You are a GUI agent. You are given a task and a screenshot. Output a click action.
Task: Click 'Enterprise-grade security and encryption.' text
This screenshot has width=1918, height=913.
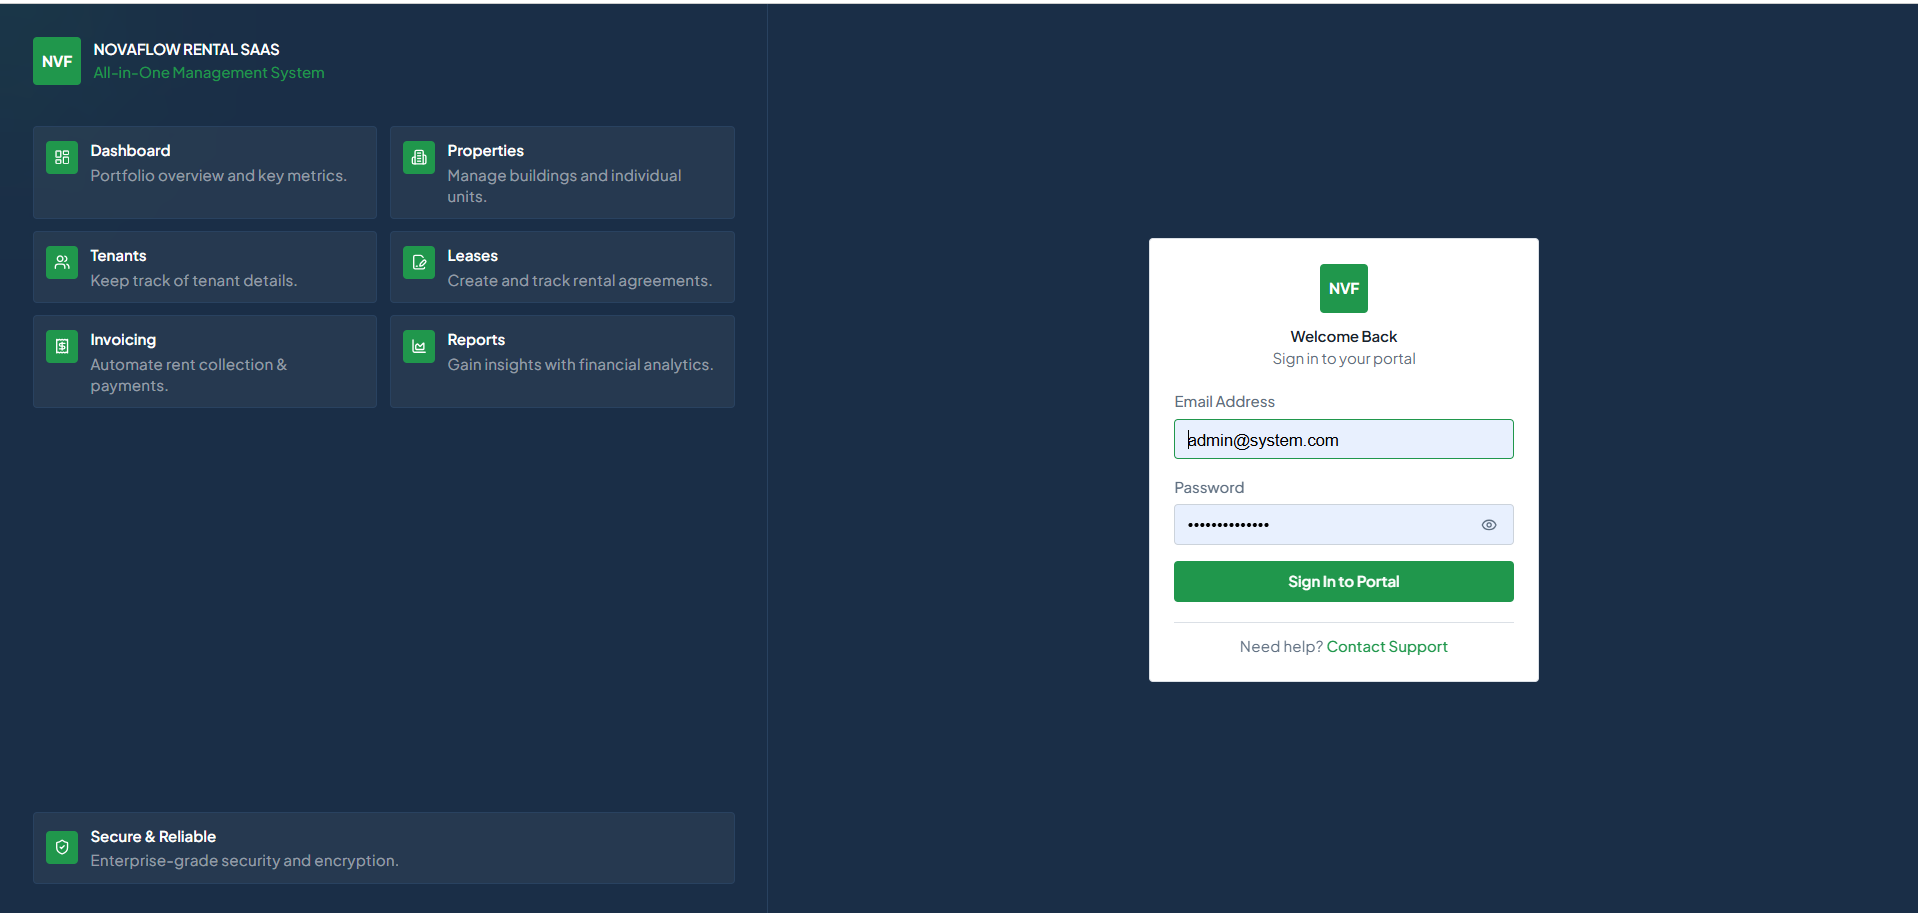pos(245,861)
